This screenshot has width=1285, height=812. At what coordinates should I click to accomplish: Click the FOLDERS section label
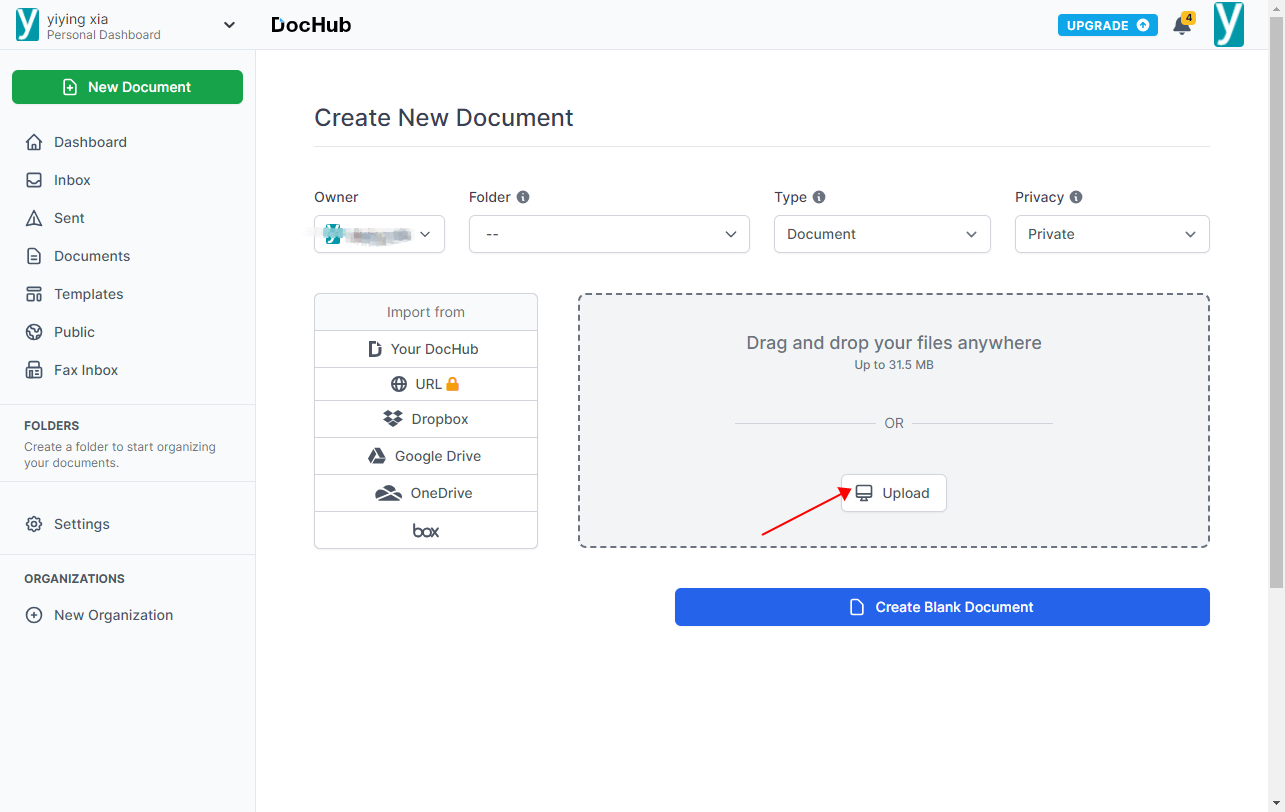click(x=52, y=426)
